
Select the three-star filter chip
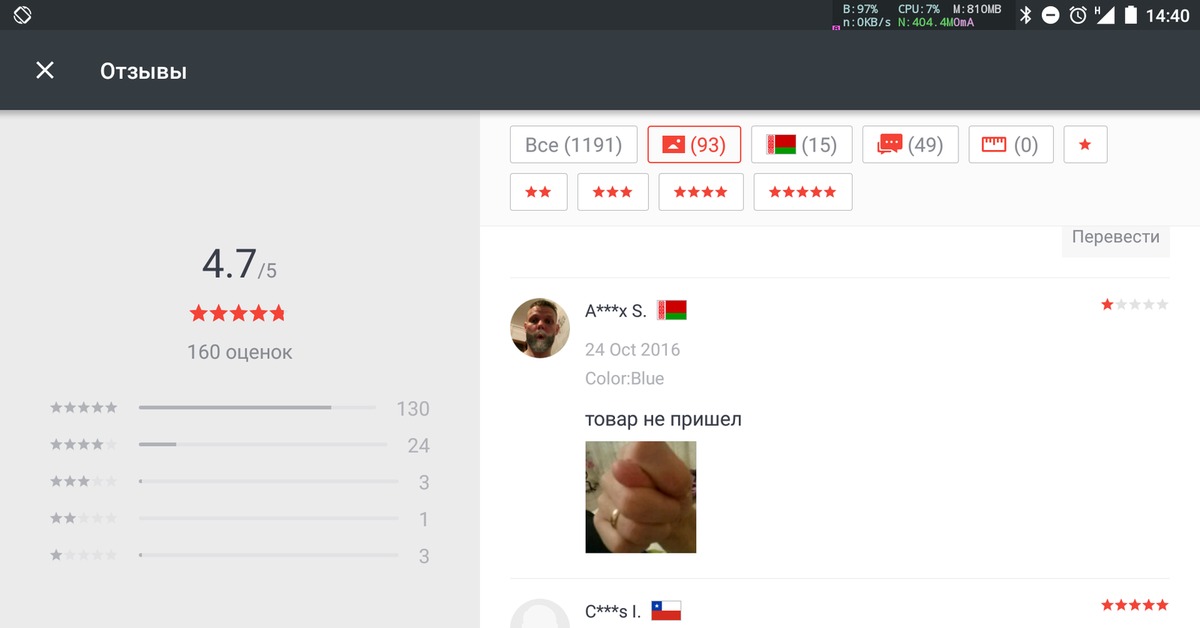[x=613, y=191]
